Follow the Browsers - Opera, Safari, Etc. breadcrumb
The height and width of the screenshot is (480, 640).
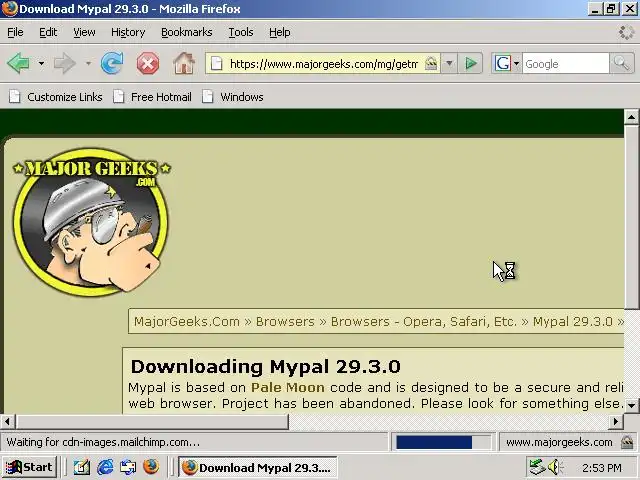coord(424,322)
